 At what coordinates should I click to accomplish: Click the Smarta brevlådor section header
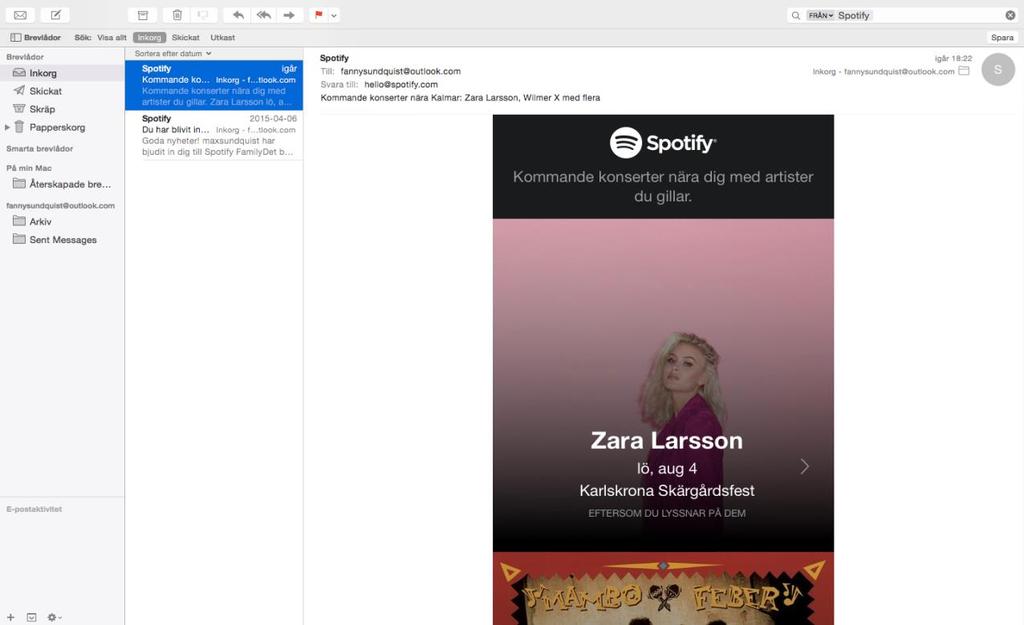click(39, 148)
